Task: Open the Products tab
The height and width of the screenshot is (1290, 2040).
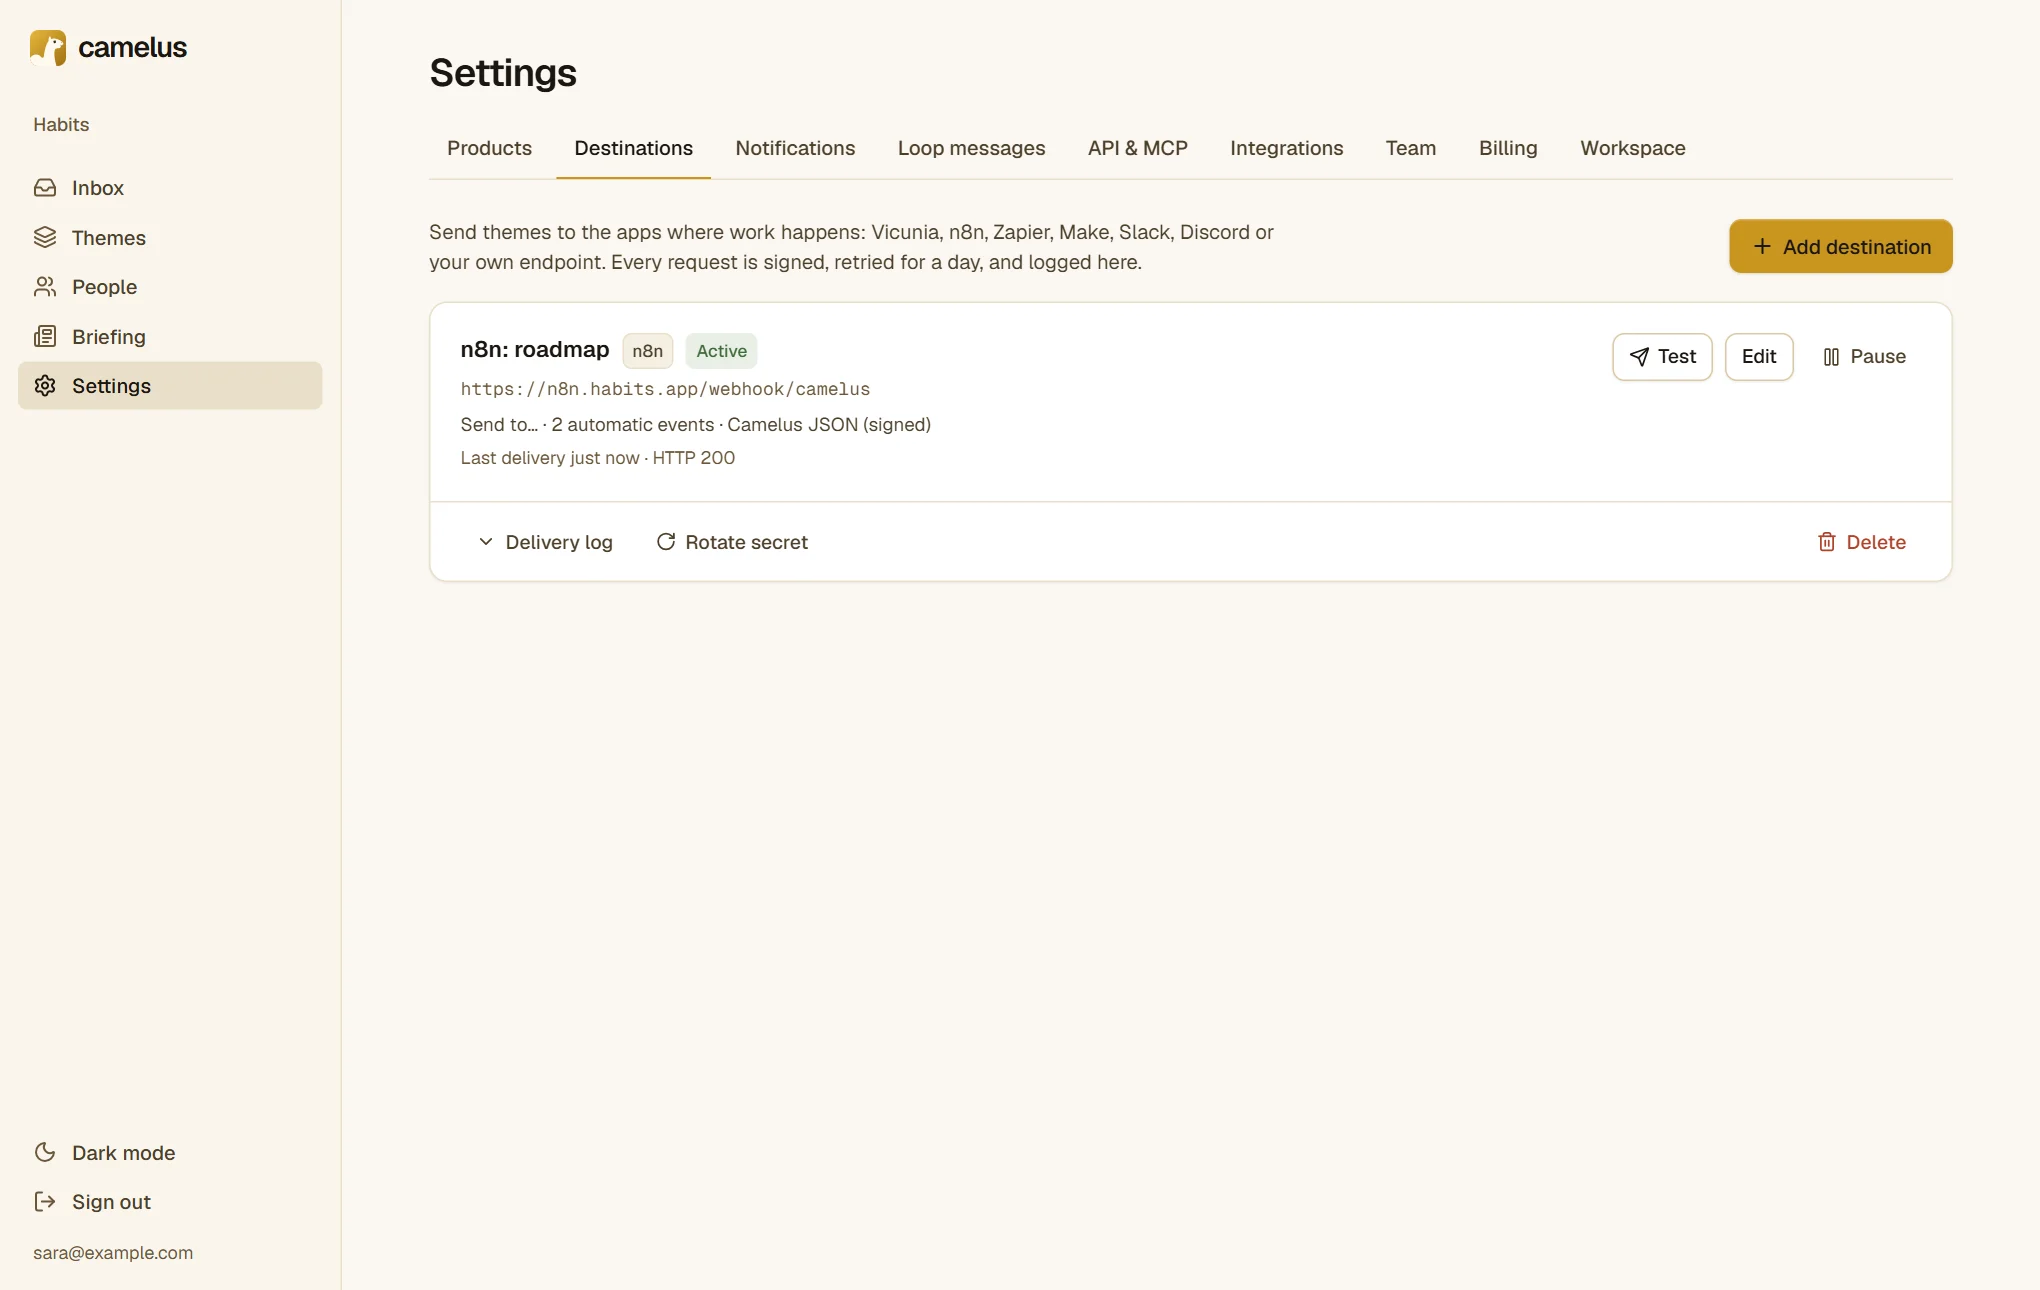Action: [x=489, y=148]
